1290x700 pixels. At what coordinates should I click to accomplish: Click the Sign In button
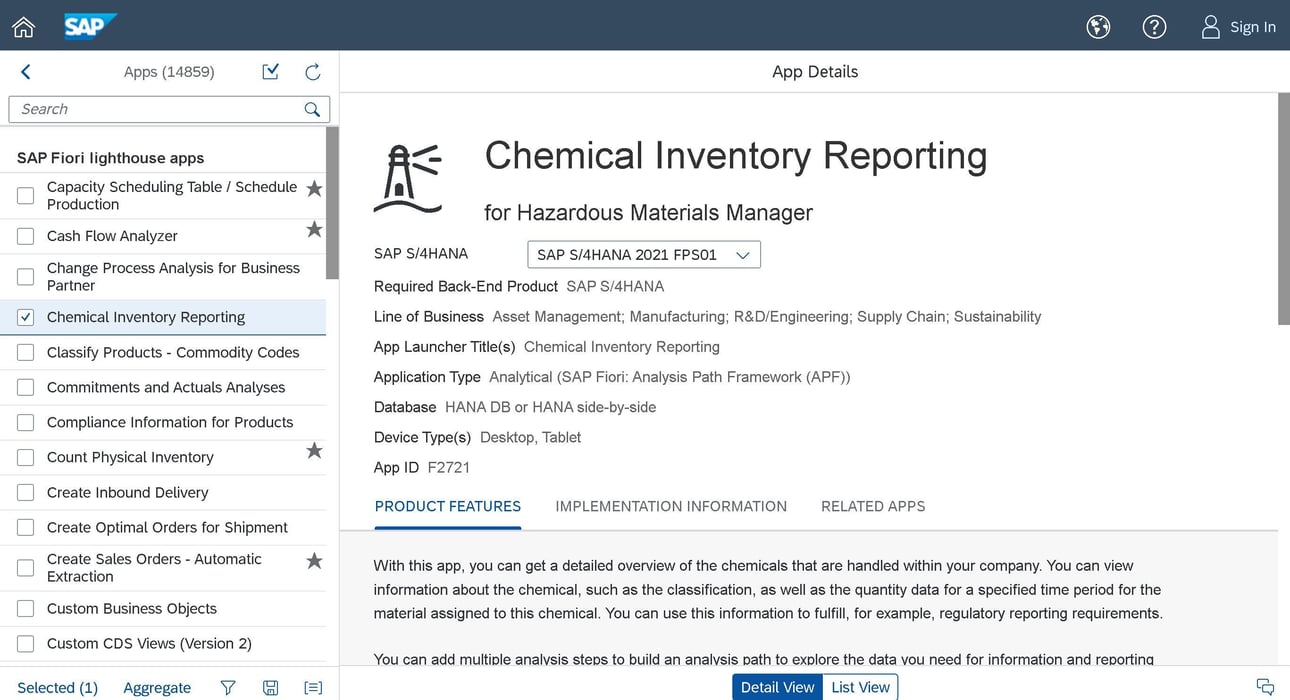[1238, 27]
